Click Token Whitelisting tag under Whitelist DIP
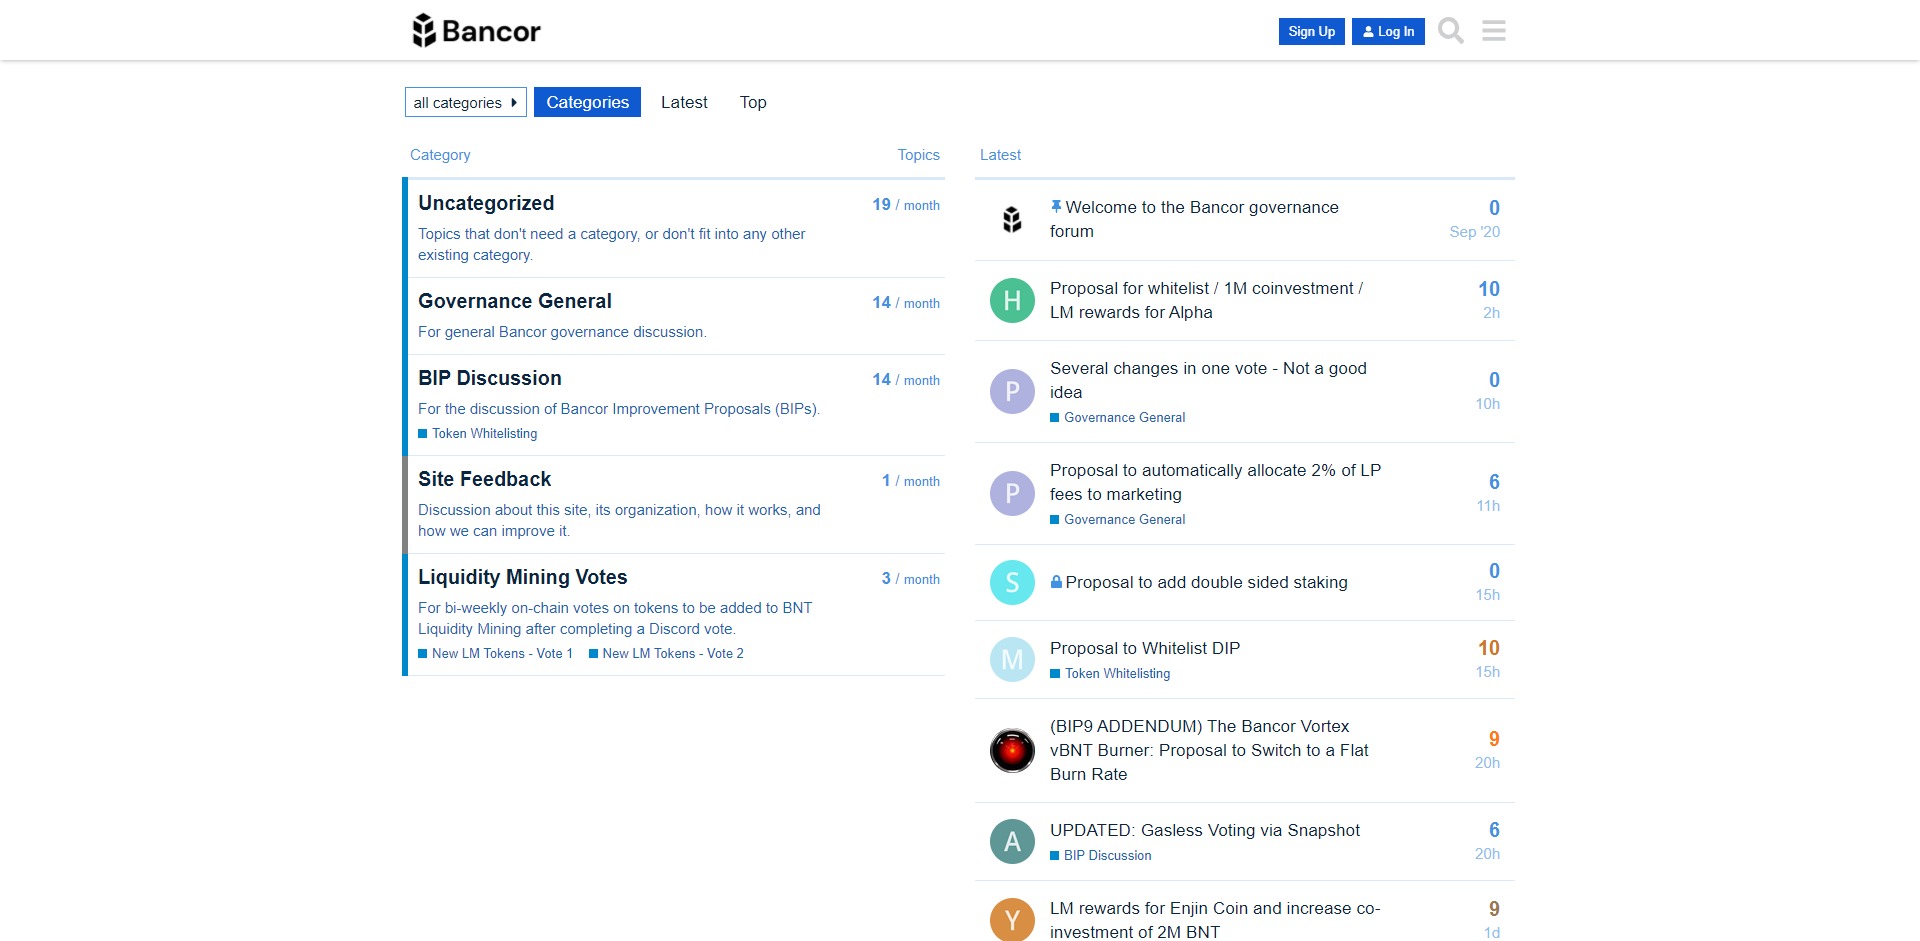The height and width of the screenshot is (941, 1920). tap(1110, 673)
